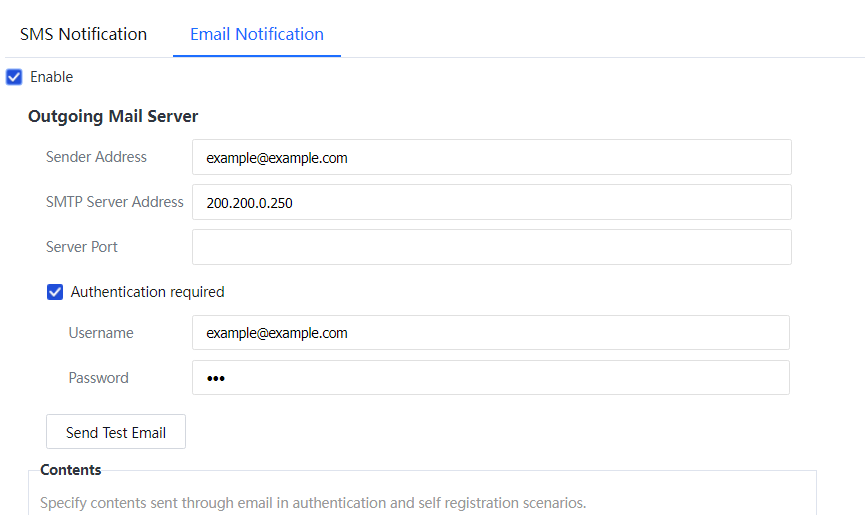865x515 pixels.
Task: Click the Sender Address input field
Action: click(491, 157)
